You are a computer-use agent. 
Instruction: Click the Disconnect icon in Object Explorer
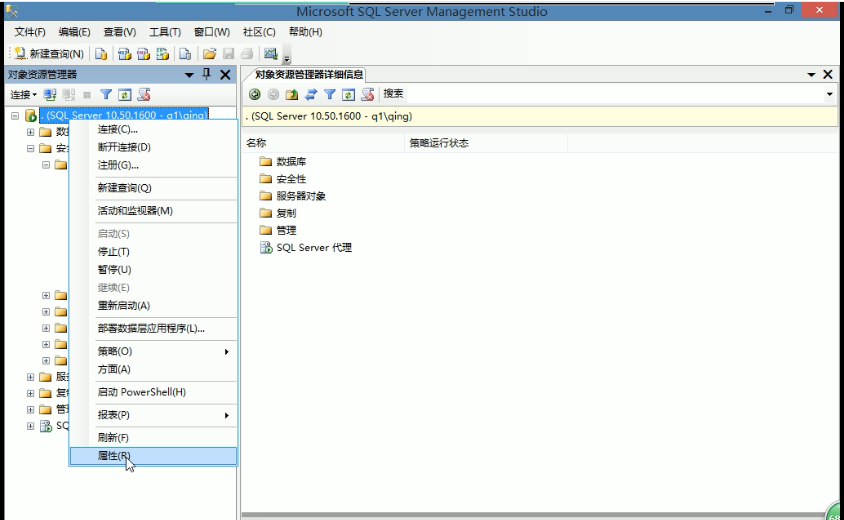click(68, 95)
